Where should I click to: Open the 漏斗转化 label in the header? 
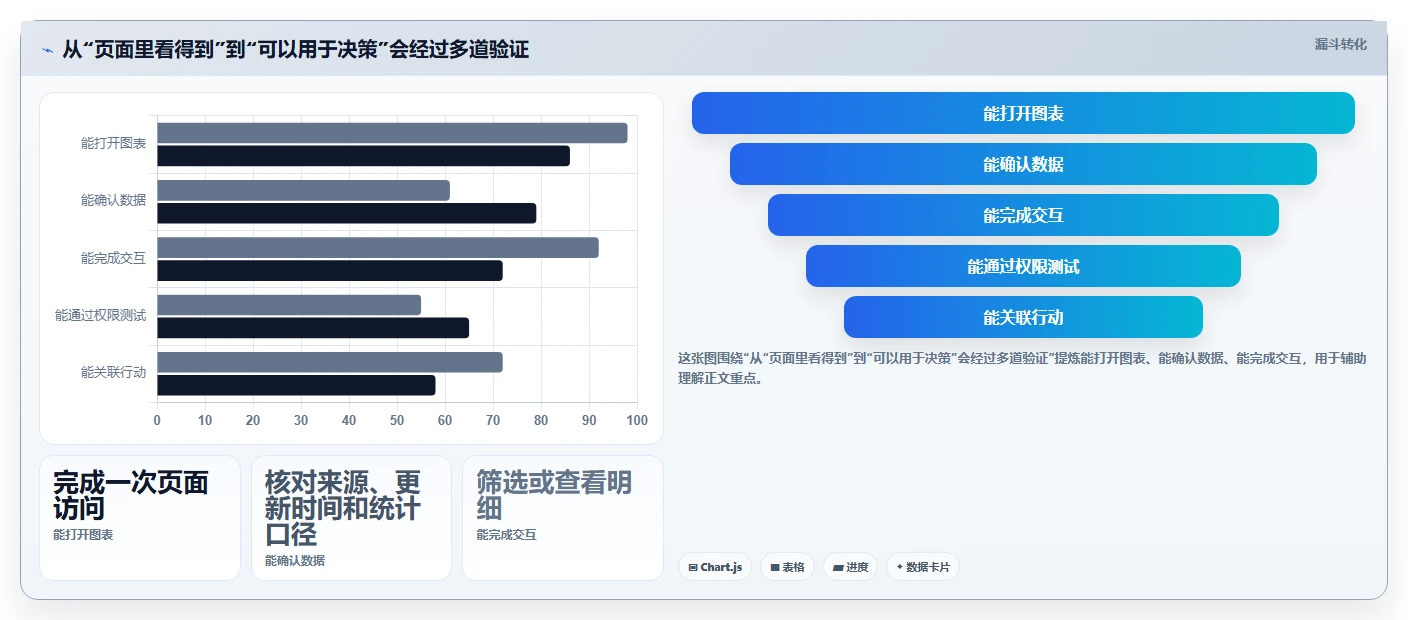(x=1340, y=44)
